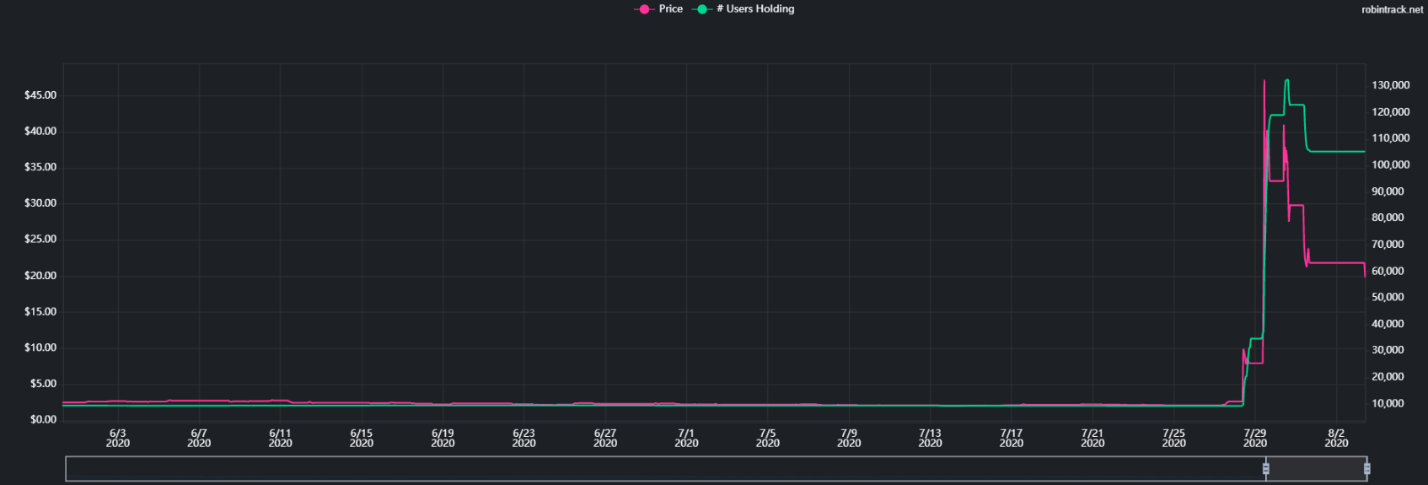The width and height of the screenshot is (1428, 485).
Task: Click the 6/3 2020 date axis label
Action: pos(118,439)
